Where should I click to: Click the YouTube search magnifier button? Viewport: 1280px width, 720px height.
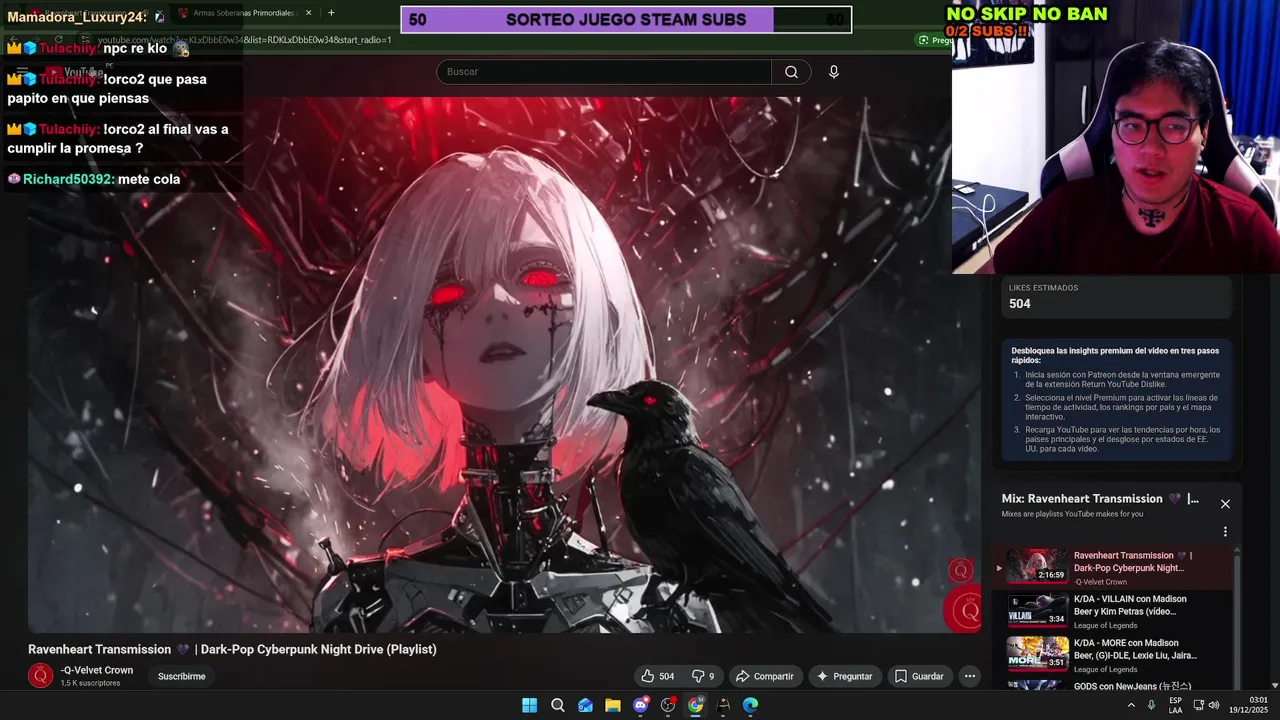tap(791, 72)
